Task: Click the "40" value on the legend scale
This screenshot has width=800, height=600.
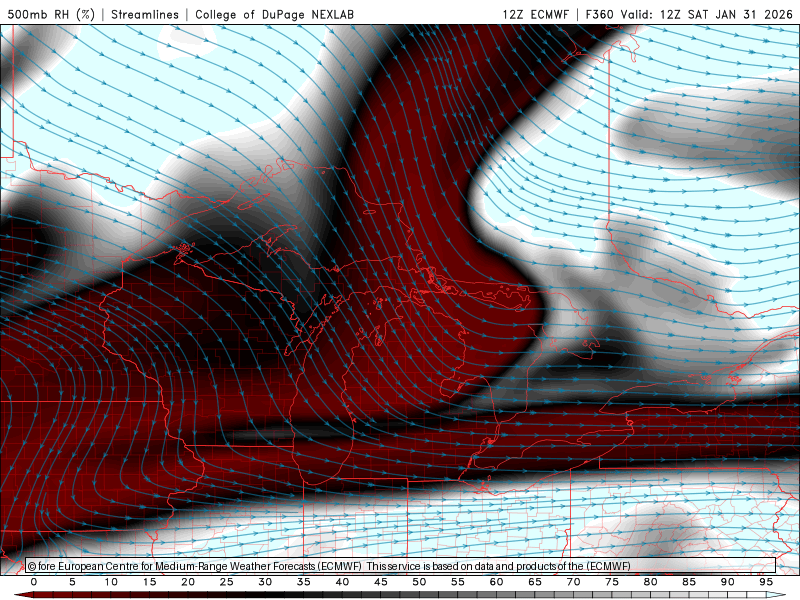Action: (x=342, y=582)
